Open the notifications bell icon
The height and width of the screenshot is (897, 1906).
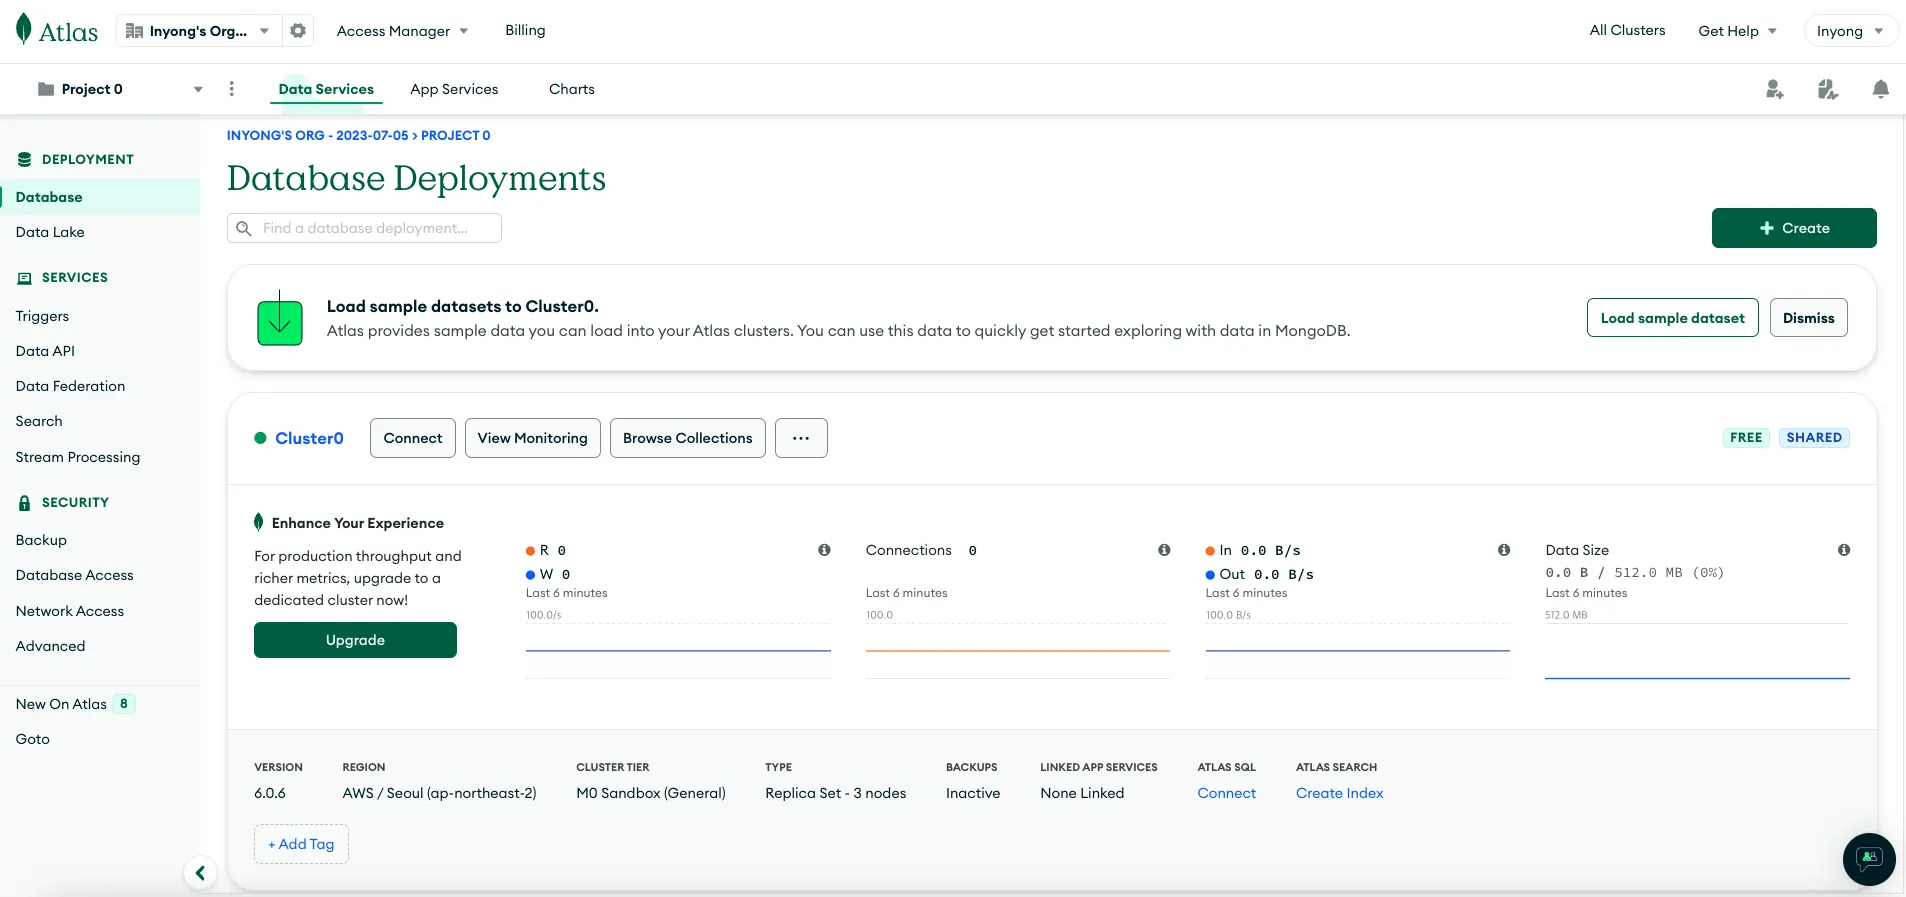click(x=1880, y=90)
